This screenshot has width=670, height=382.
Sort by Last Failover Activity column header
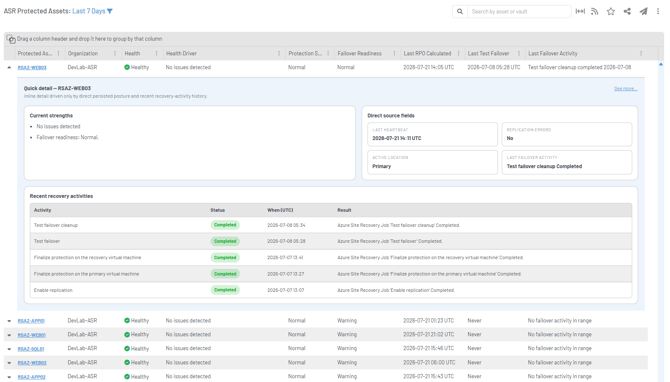(552, 53)
